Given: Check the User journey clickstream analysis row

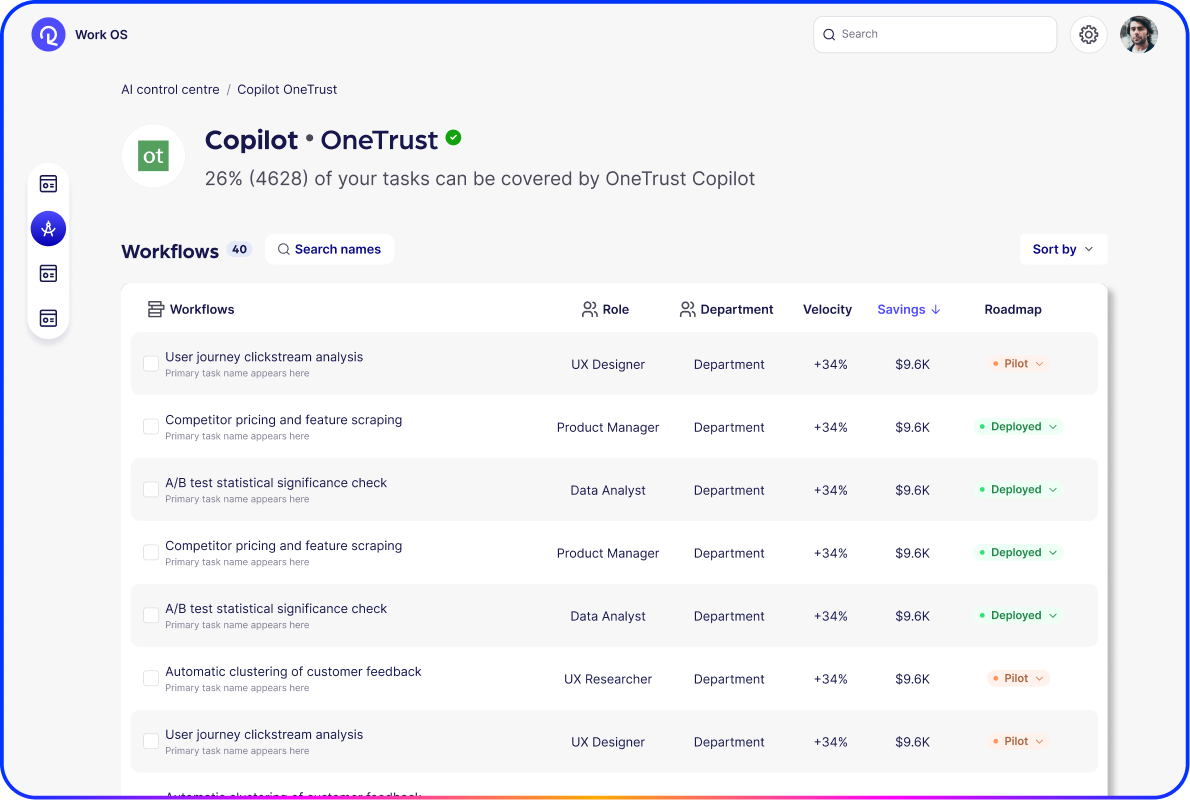Looking at the screenshot, I should 150,363.
